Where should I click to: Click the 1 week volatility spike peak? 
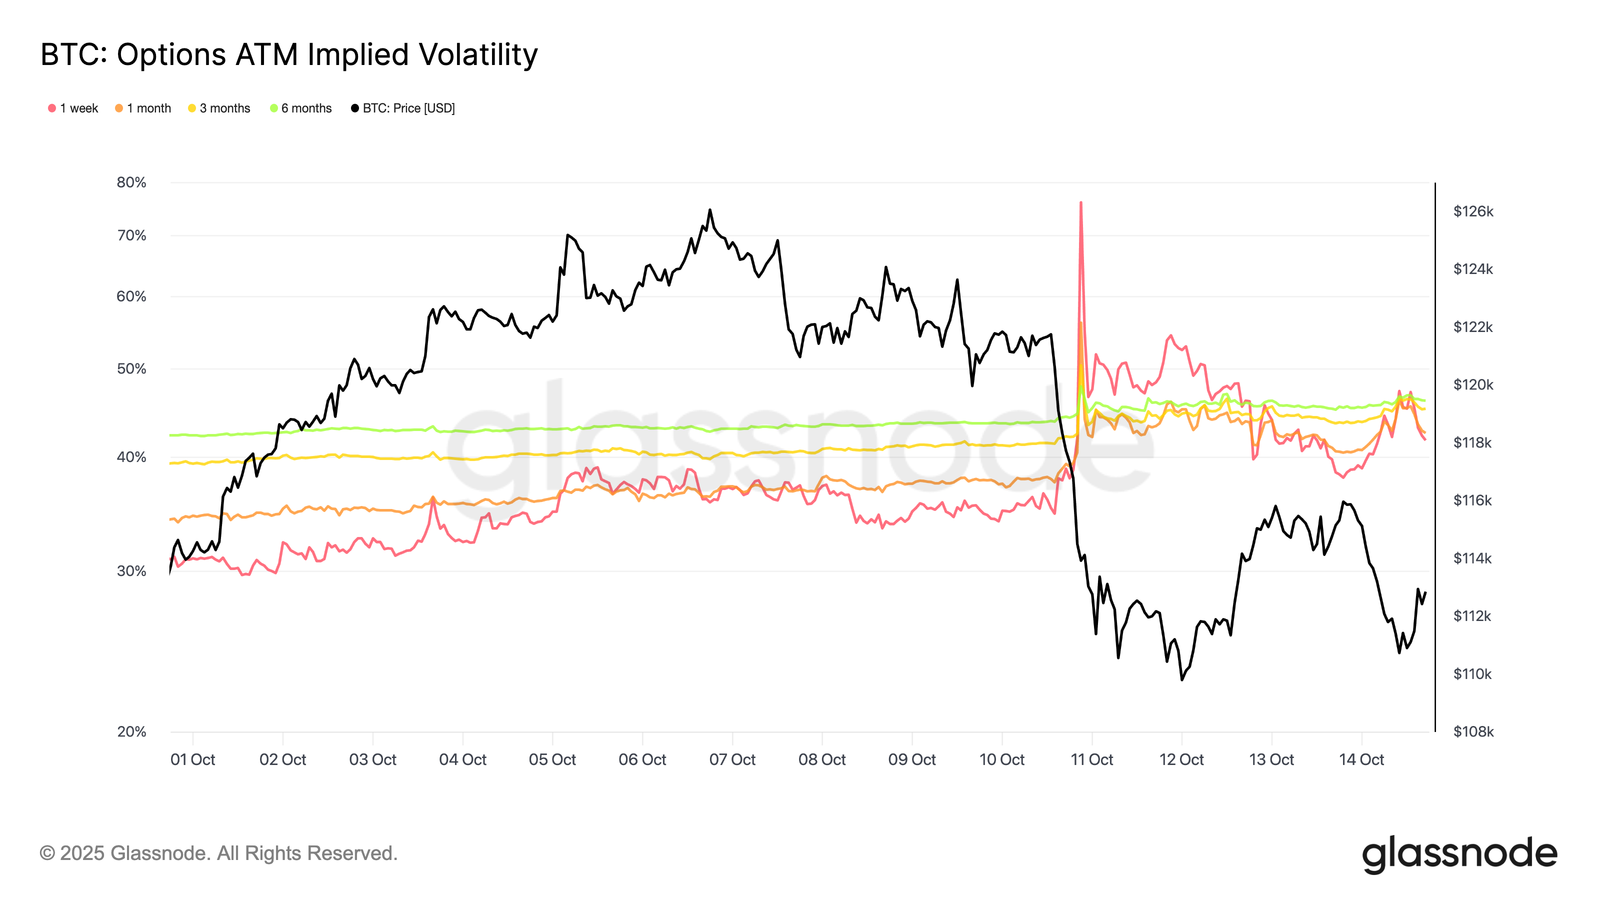point(1081,203)
